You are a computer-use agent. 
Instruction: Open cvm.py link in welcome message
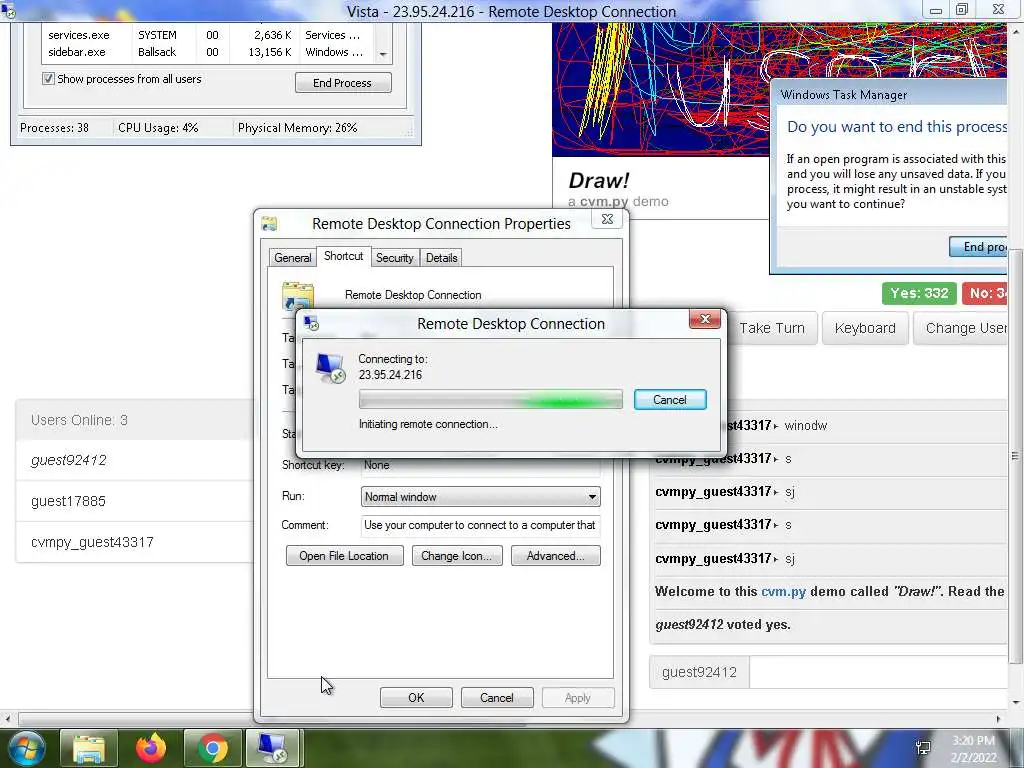tap(783, 591)
